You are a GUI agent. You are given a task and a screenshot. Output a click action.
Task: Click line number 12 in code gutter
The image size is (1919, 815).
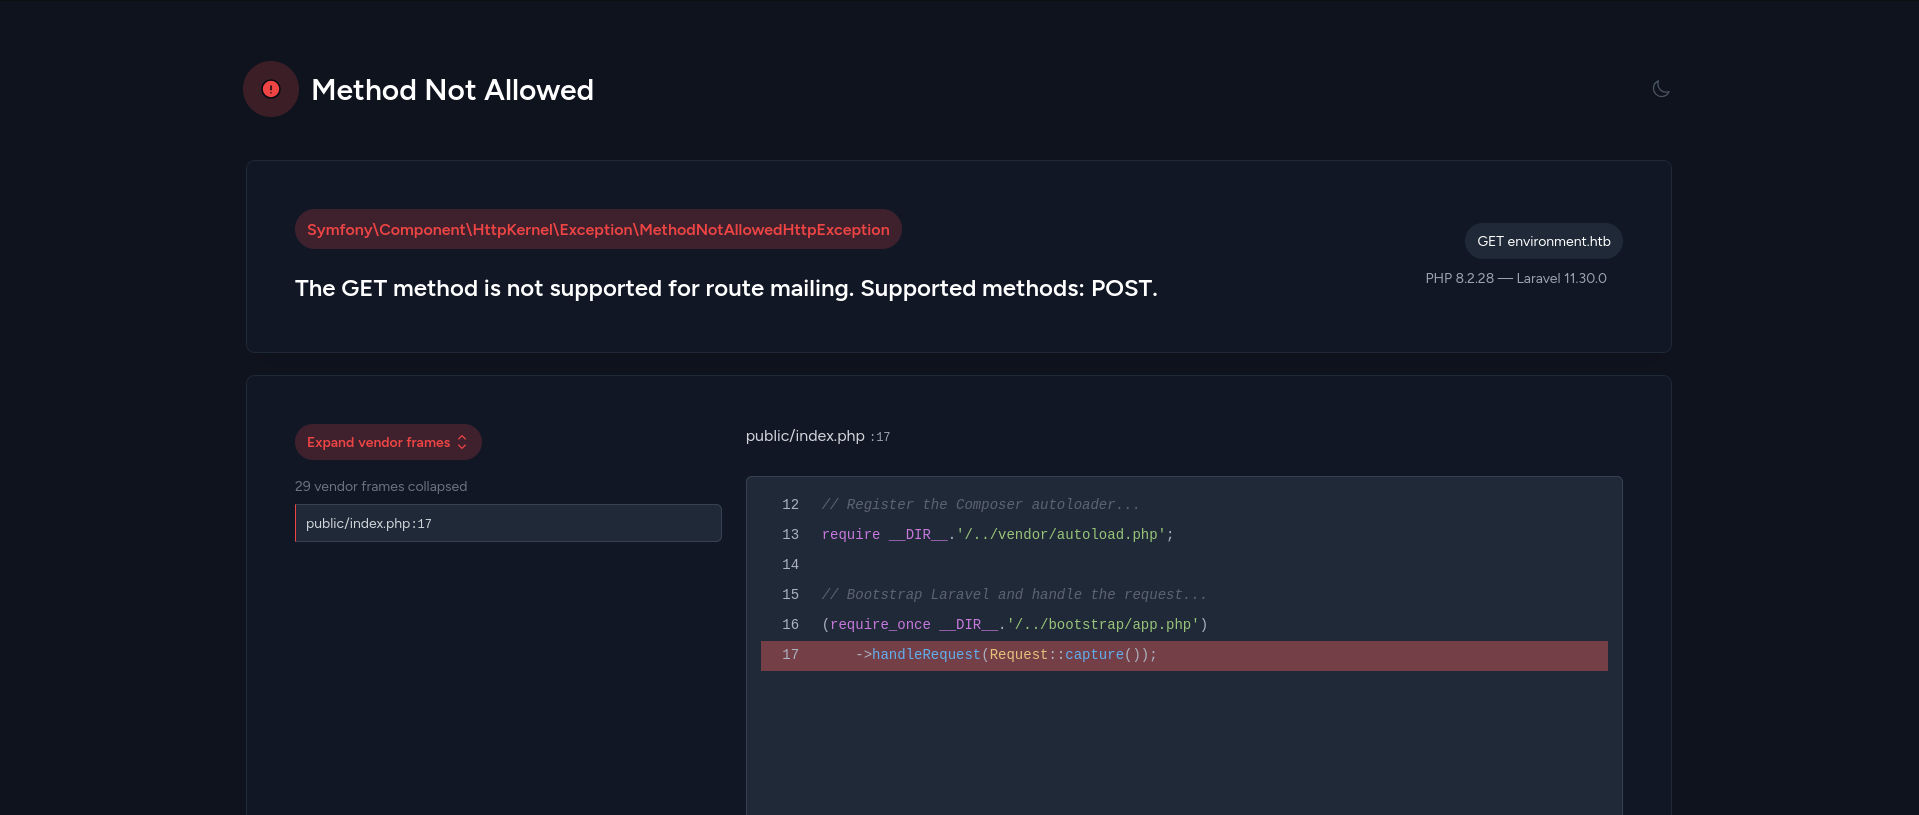point(790,505)
